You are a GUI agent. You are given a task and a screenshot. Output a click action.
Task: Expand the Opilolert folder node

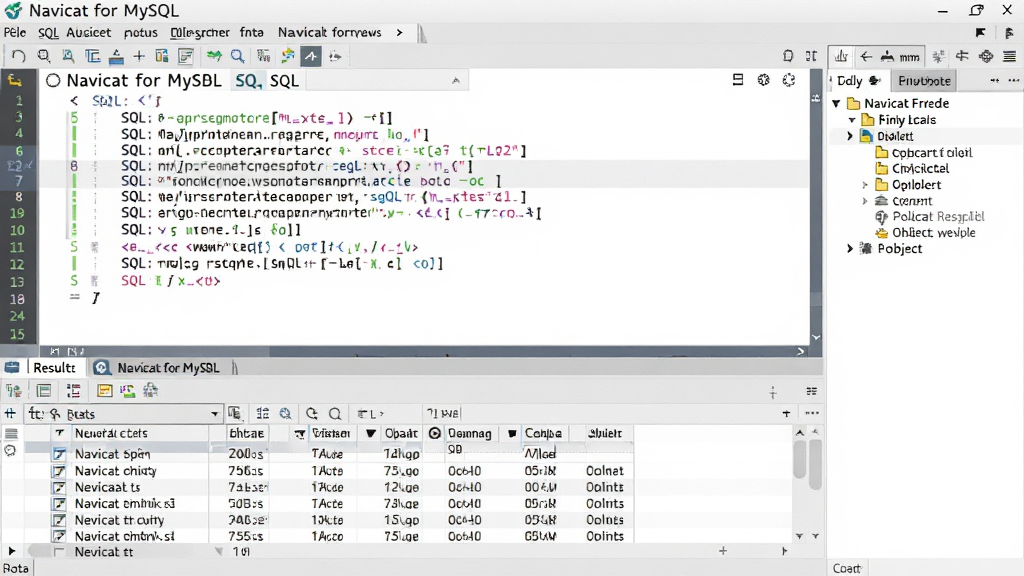pos(865,185)
